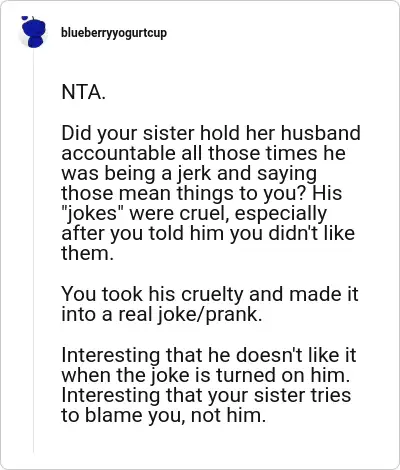400x470 pixels.
Task: Click the line "Interesting that your sister tries"
Action: [x=206, y=395]
